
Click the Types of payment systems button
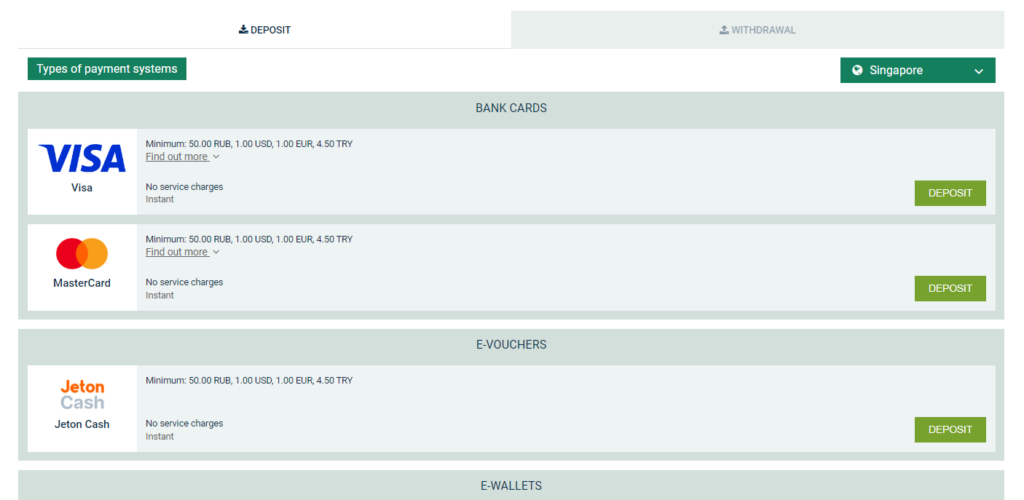tap(107, 69)
